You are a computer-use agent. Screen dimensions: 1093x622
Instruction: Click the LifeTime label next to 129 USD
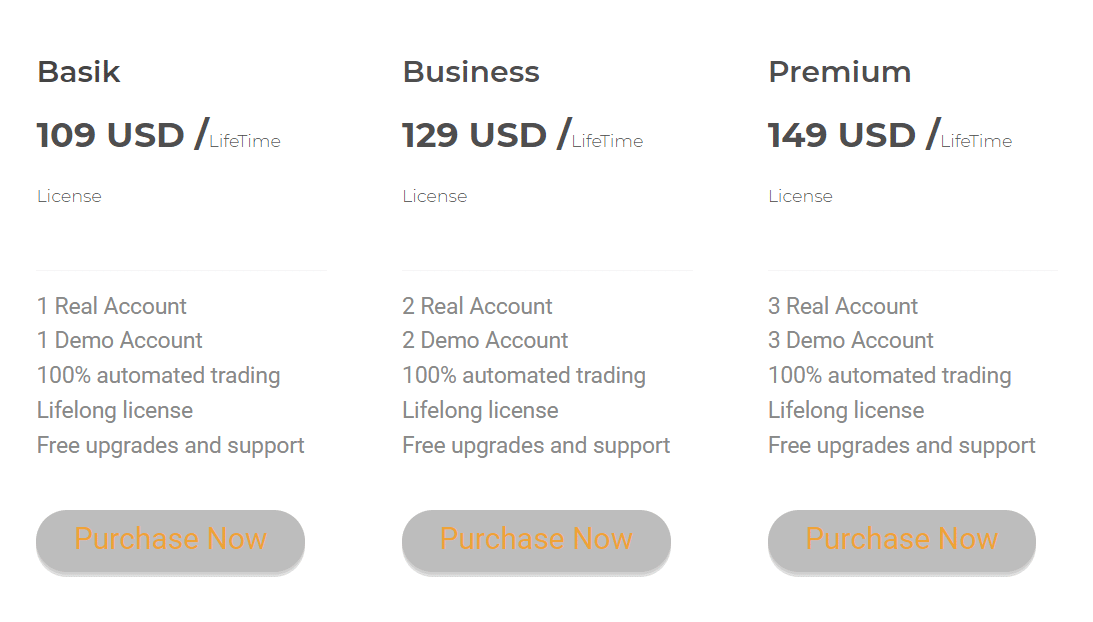(x=606, y=141)
